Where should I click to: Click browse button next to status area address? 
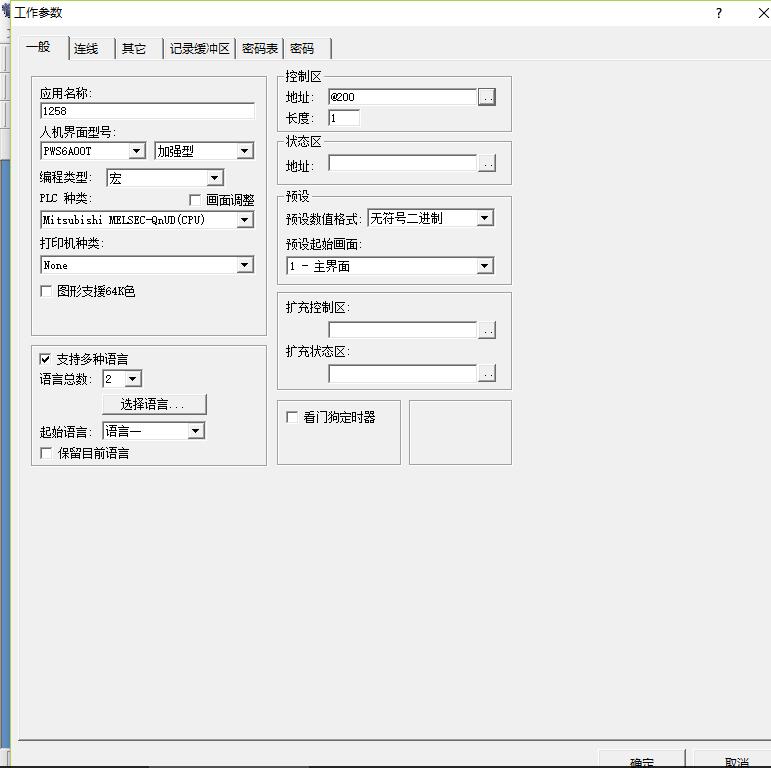pos(487,163)
